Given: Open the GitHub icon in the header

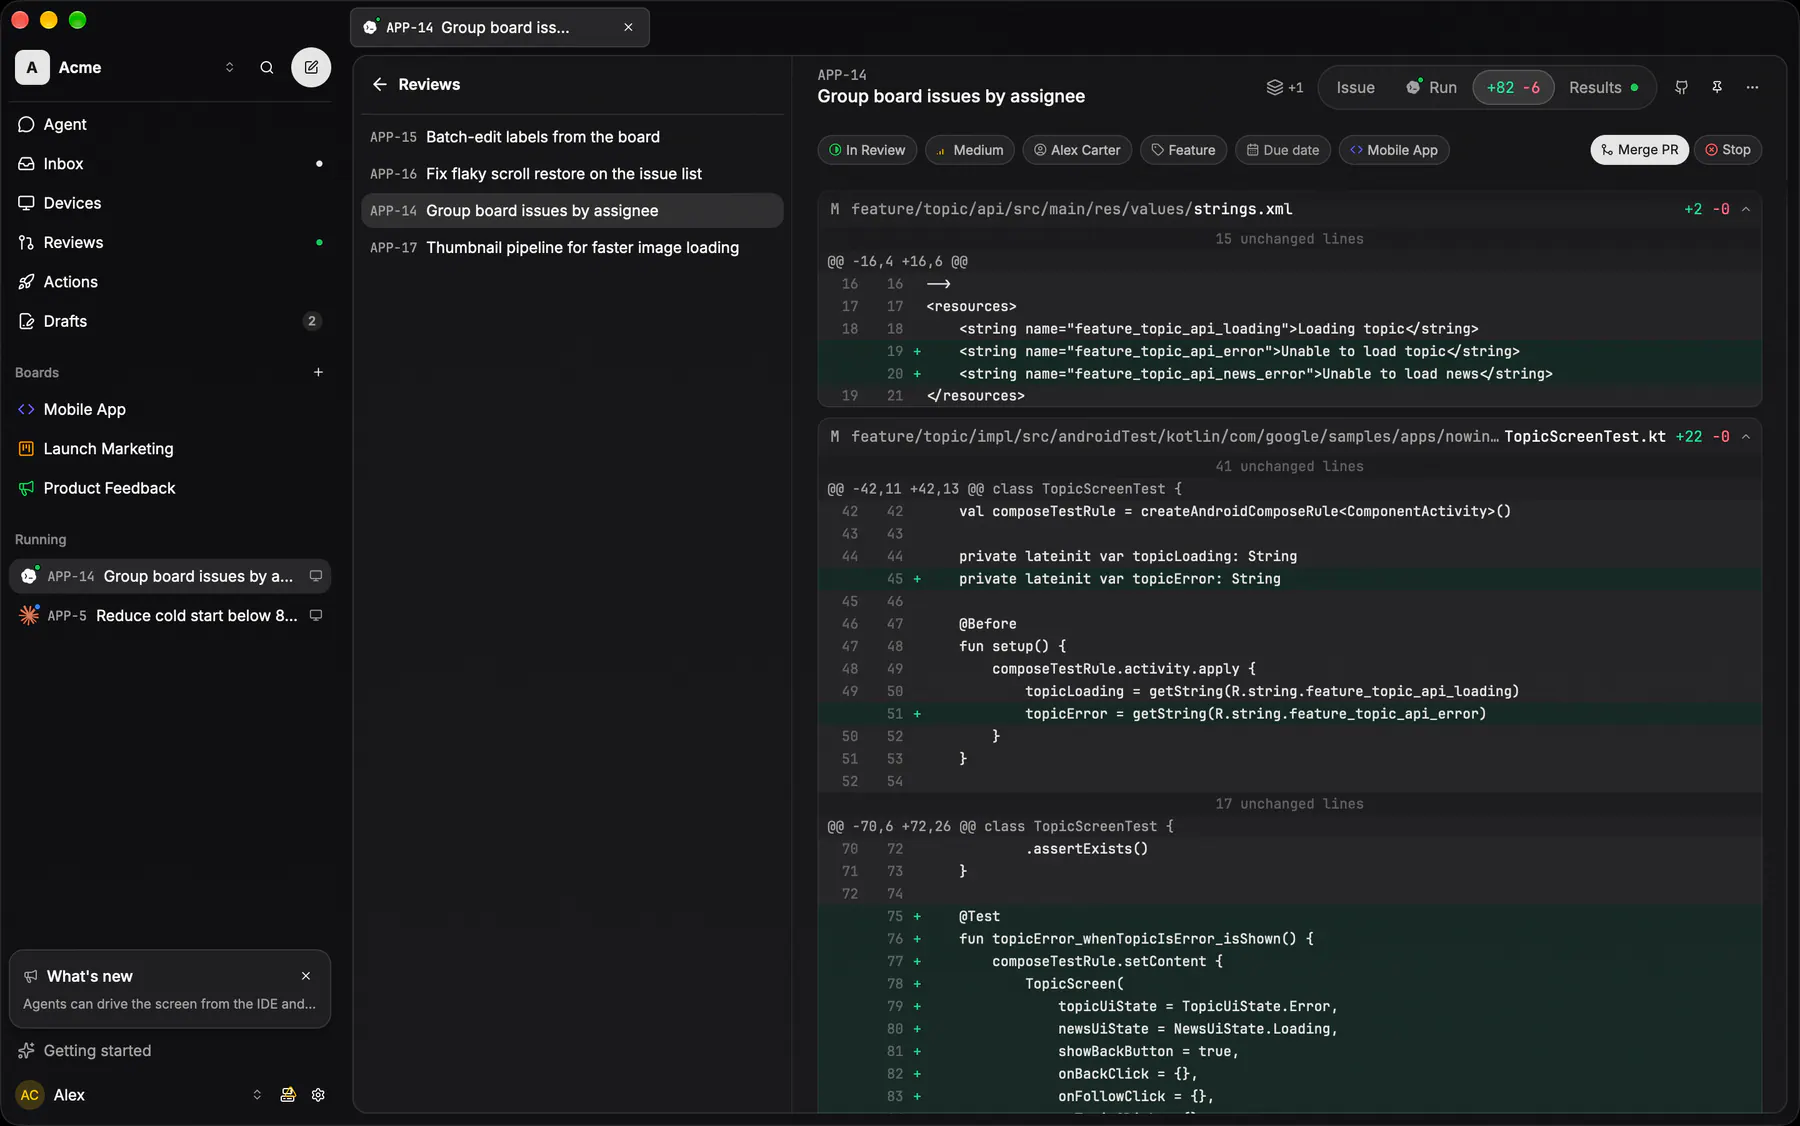Looking at the screenshot, I should [1681, 88].
